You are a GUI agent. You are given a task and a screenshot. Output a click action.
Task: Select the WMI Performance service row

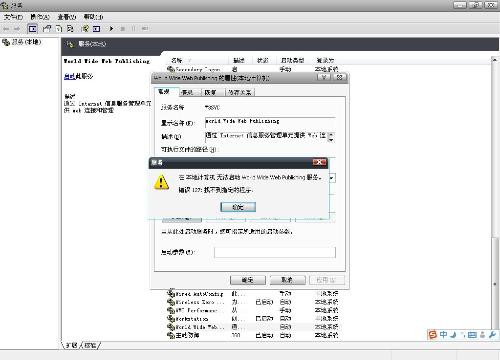pyautogui.click(x=253, y=310)
